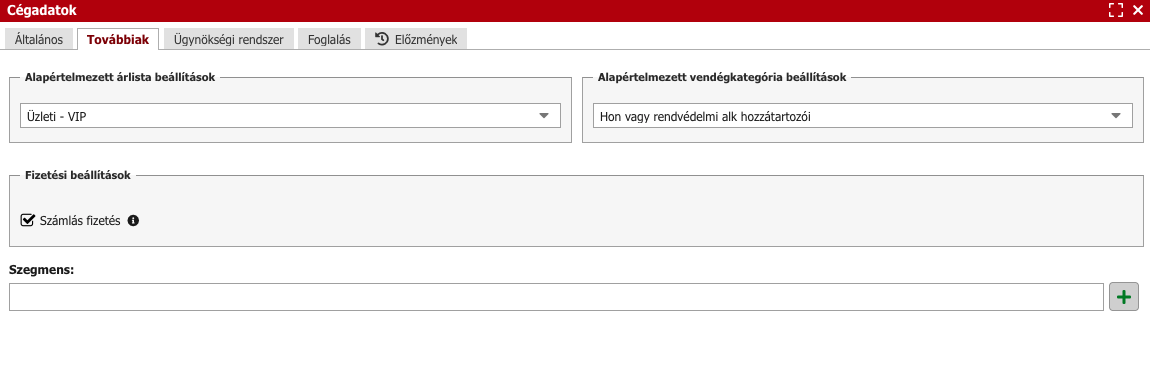Add a segment with the green plus button
The height and width of the screenshot is (367, 1150).
click(x=1124, y=297)
